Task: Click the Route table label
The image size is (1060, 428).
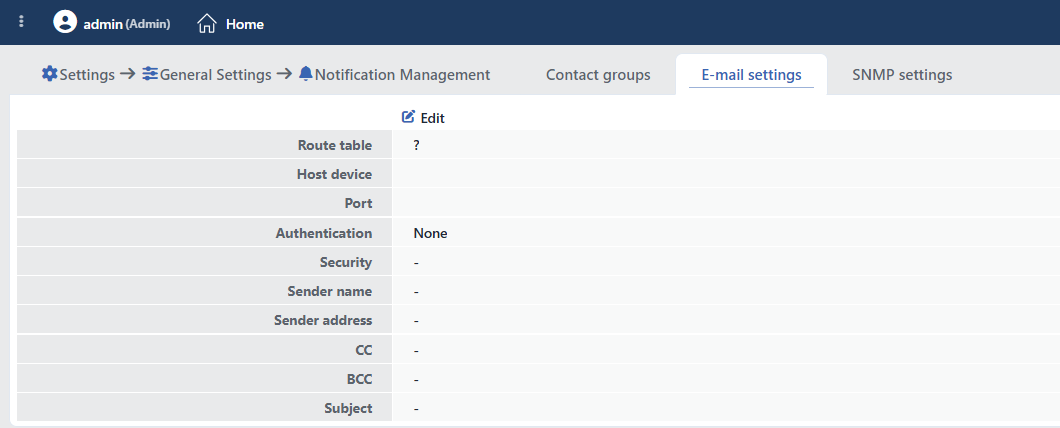Action: (335, 145)
